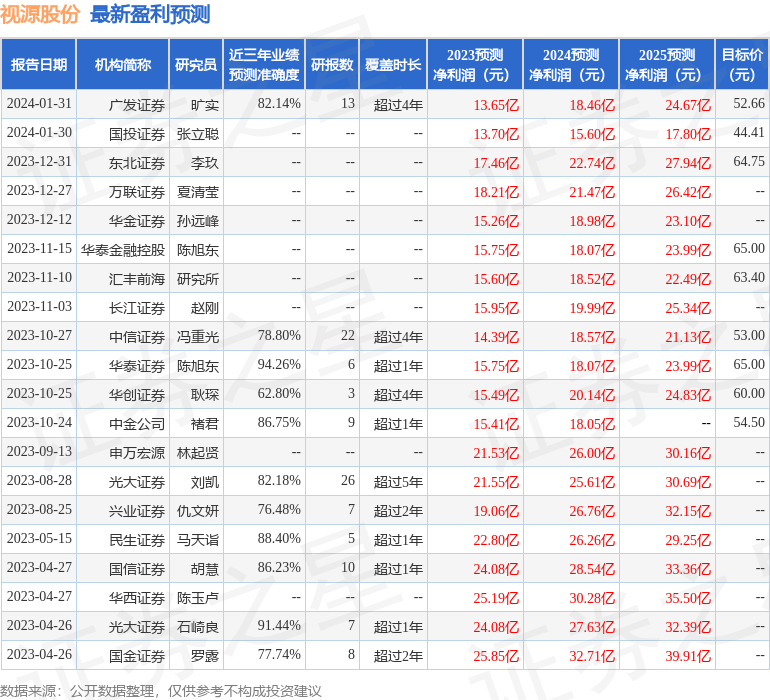
Task: Click target price 52.66
Action: (749, 104)
